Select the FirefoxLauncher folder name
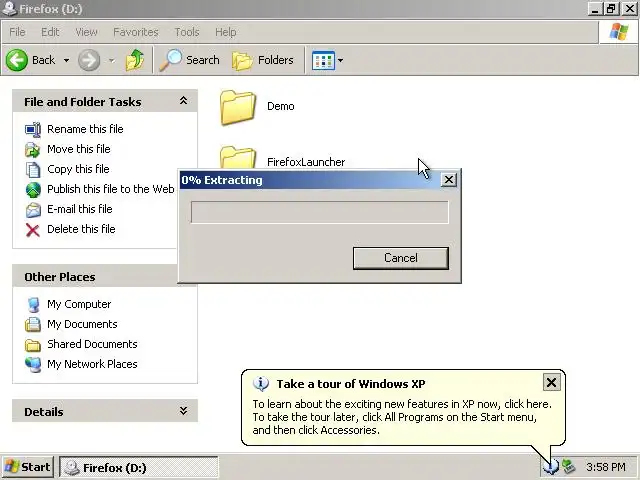This screenshot has width=640, height=480. pyautogui.click(x=306, y=162)
